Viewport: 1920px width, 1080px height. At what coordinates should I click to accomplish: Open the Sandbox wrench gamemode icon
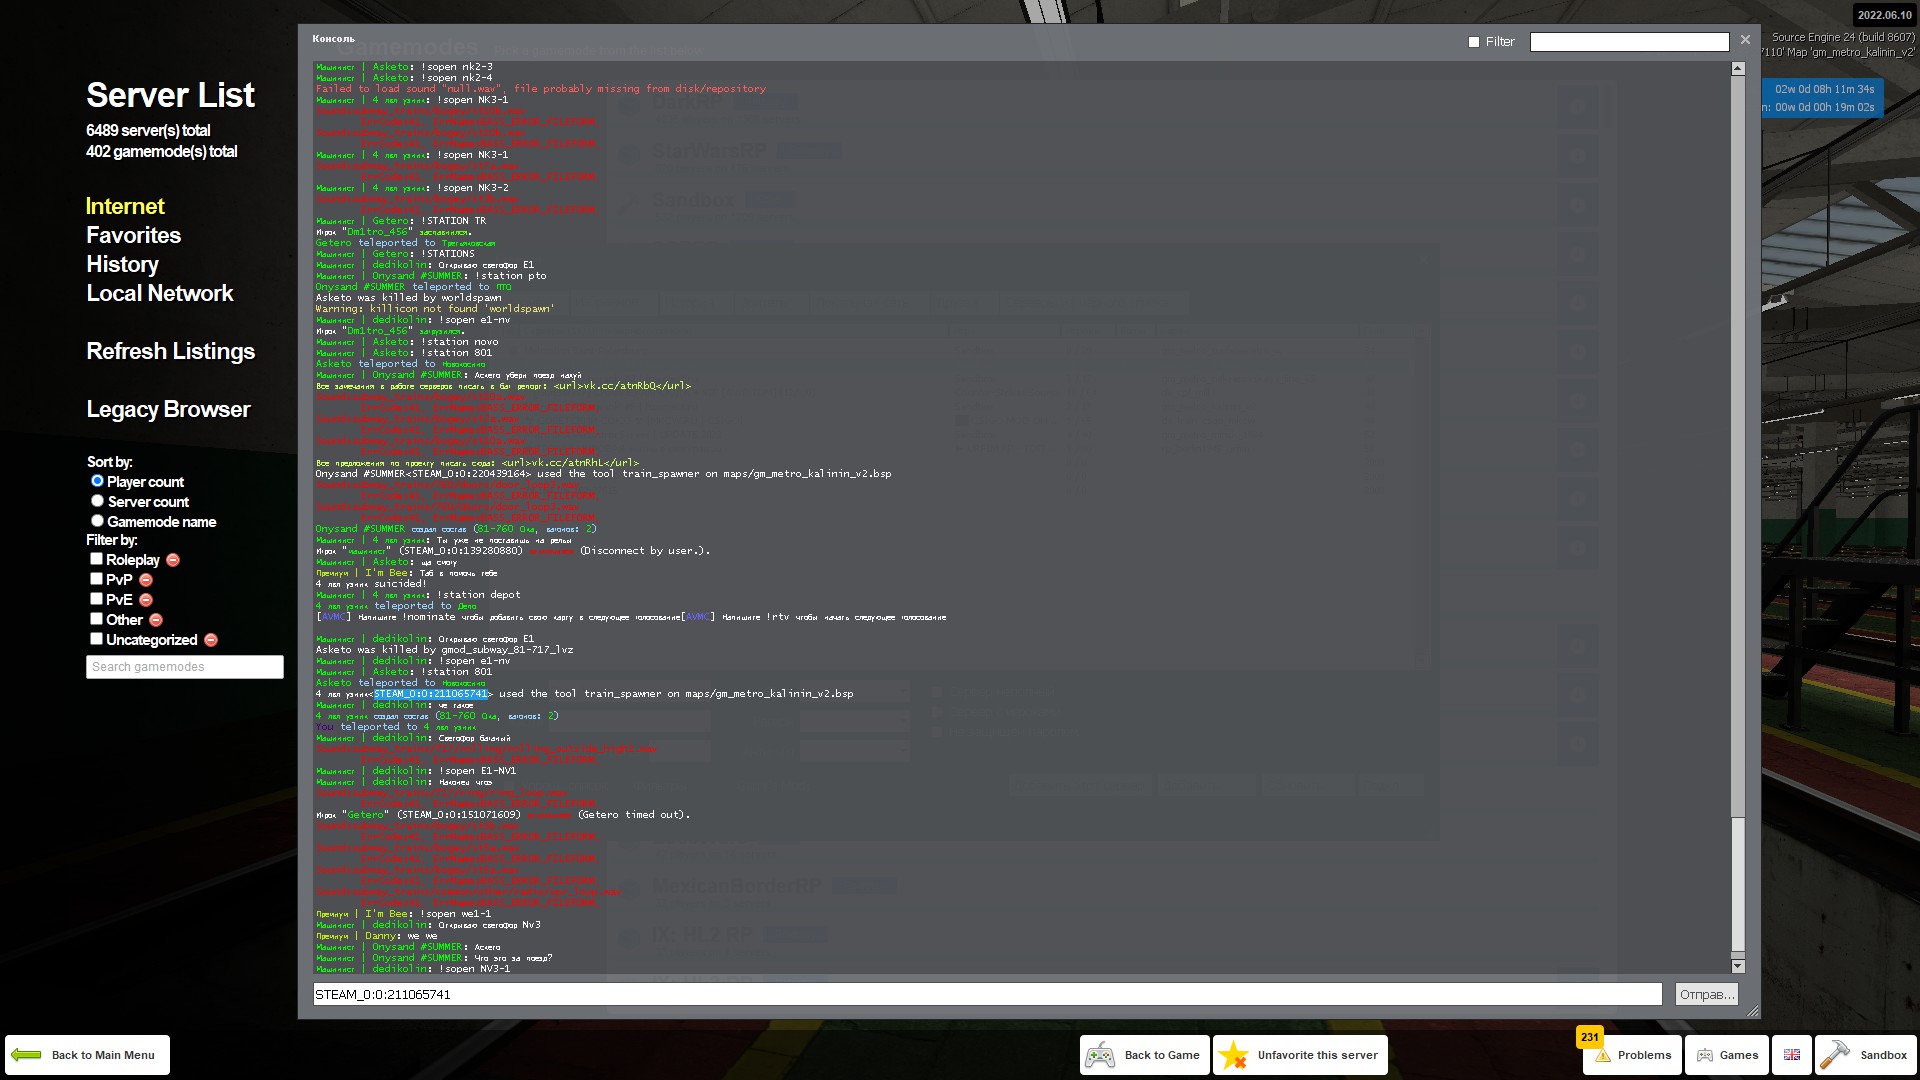click(1836, 1055)
